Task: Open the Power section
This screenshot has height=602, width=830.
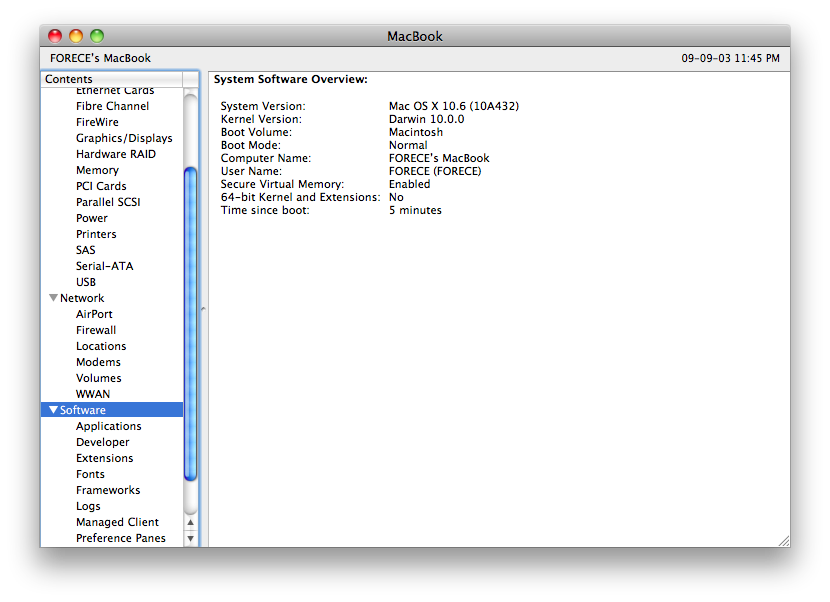Action: pyautogui.click(x=92, y=218)
